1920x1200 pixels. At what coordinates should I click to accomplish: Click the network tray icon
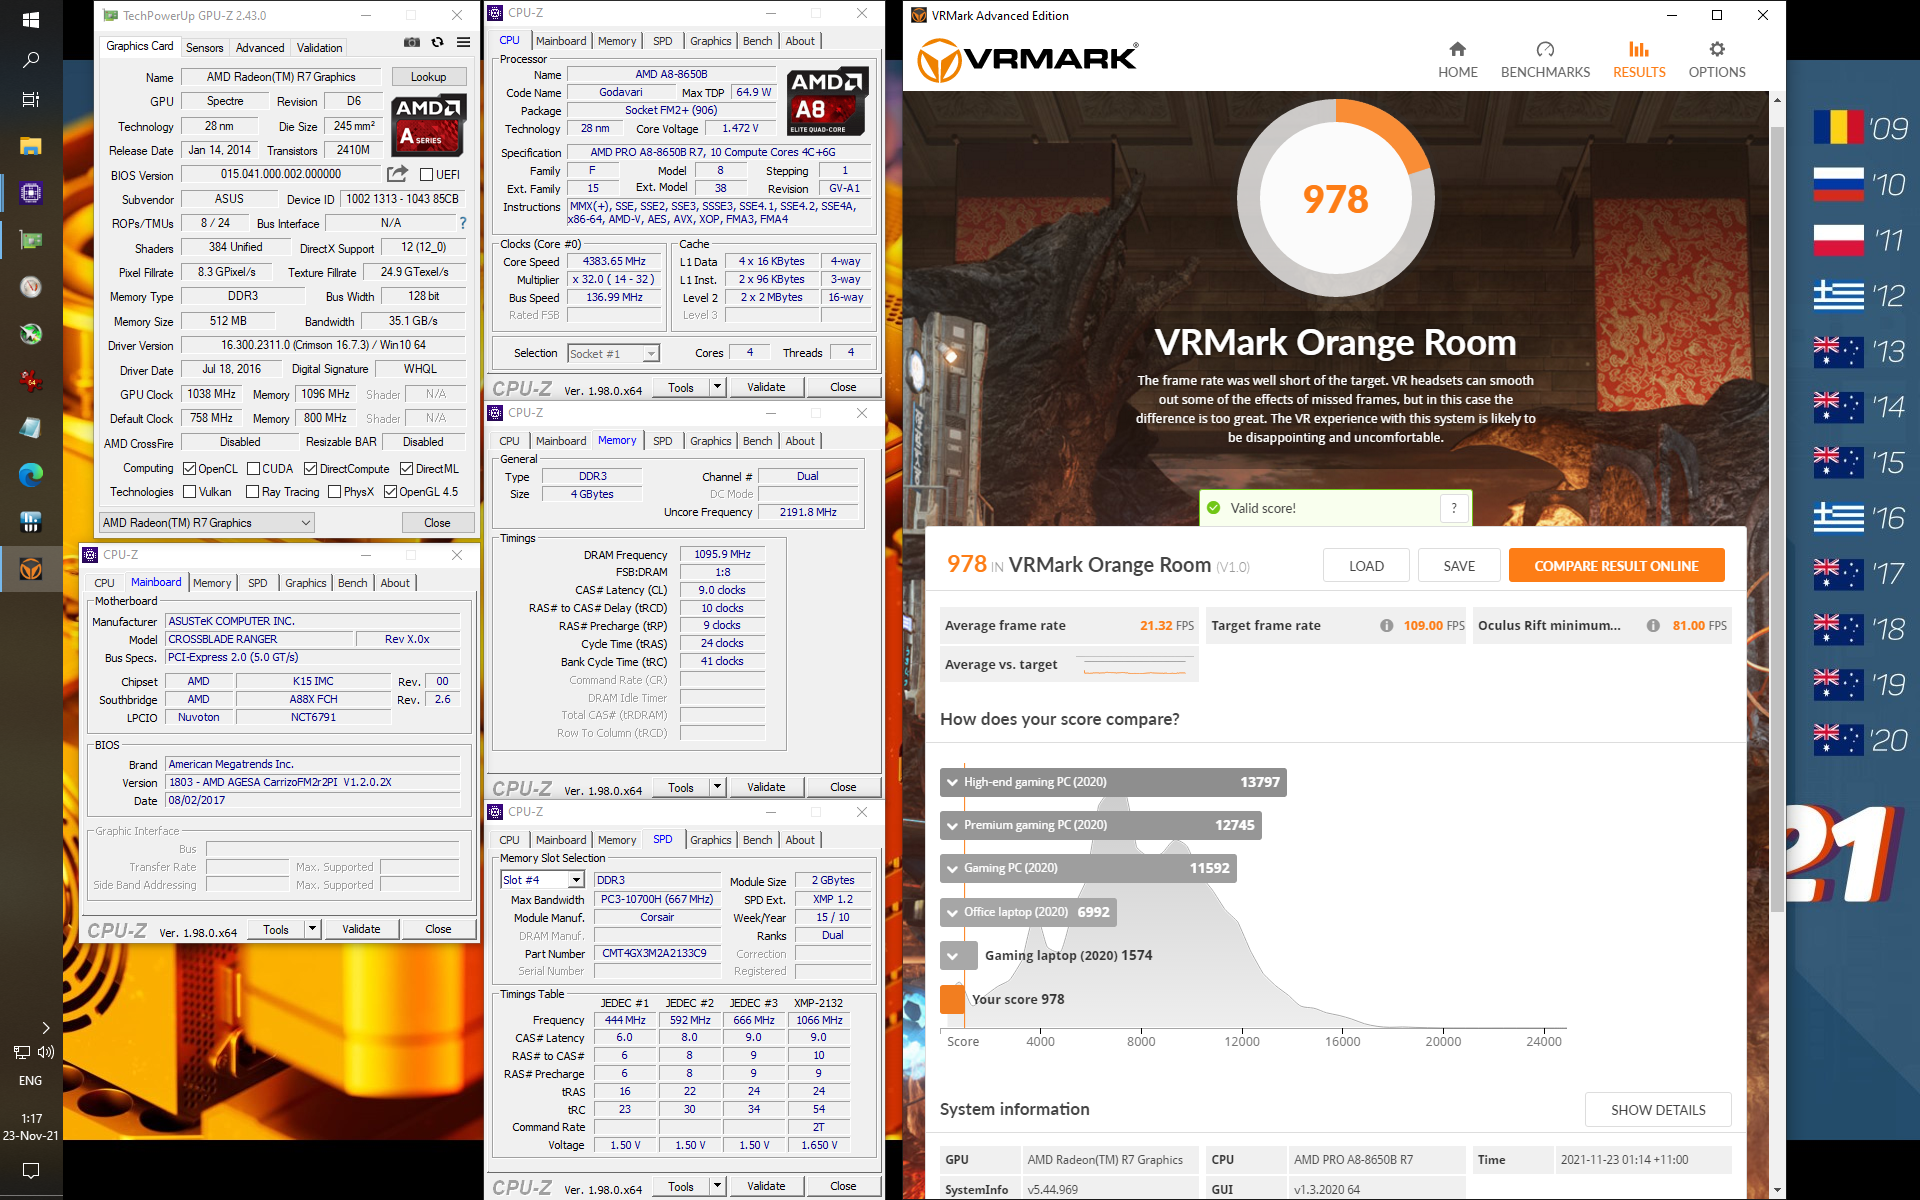21,1052
